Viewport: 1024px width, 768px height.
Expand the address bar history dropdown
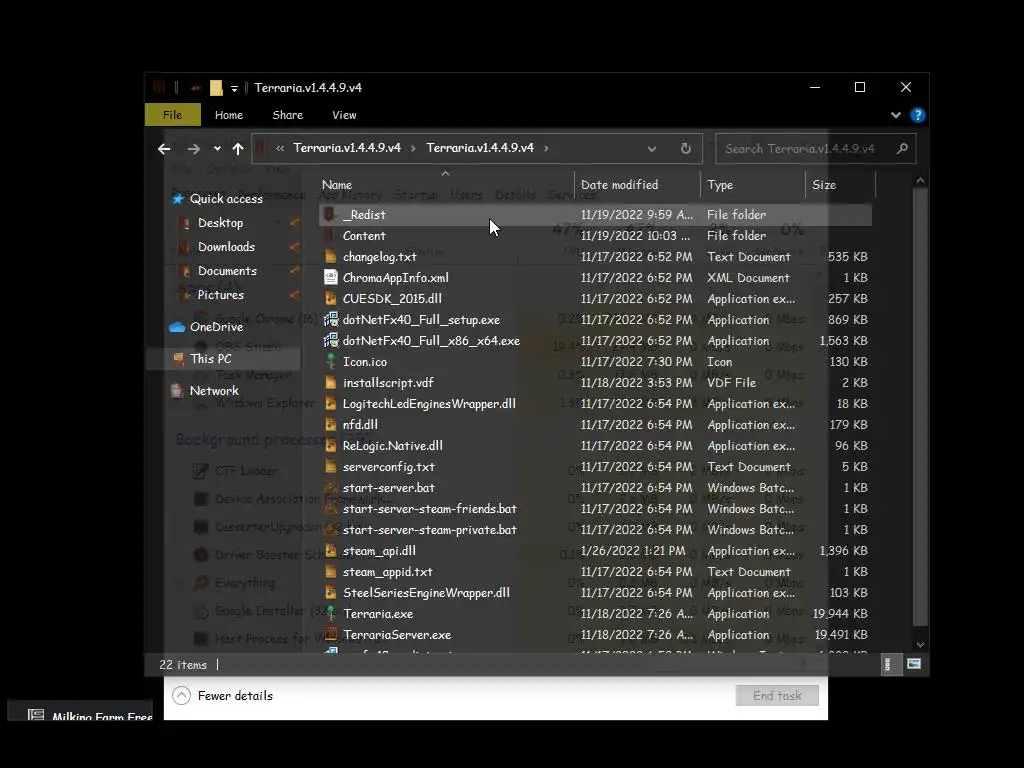[x=652, y=149]
